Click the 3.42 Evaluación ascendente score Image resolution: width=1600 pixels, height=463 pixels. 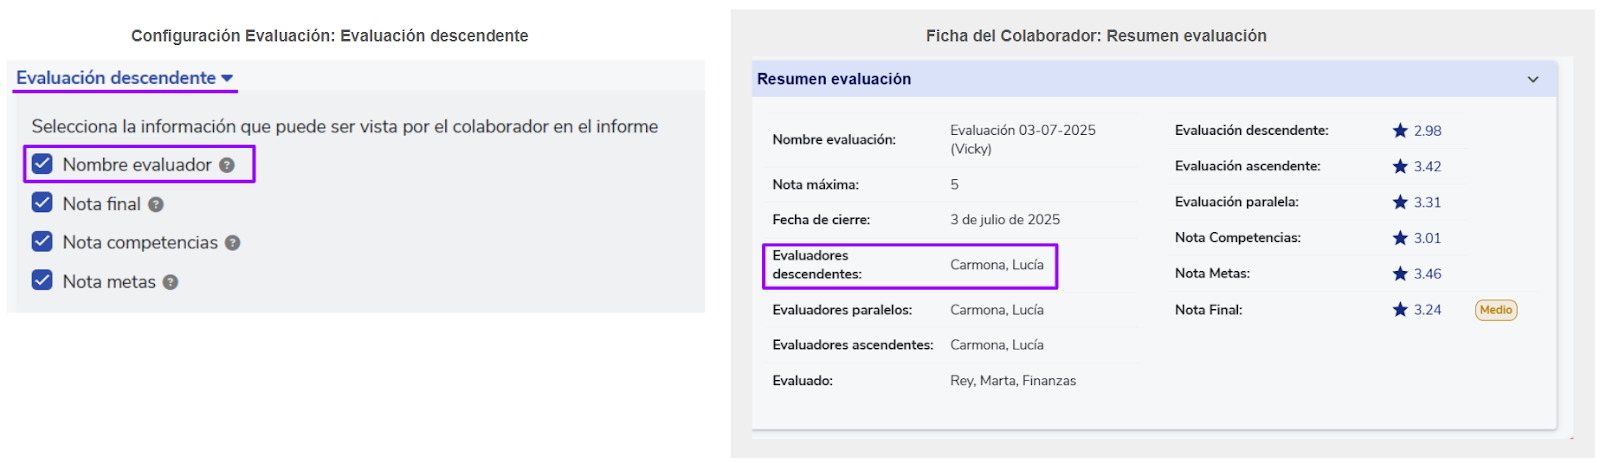point(1427,166)
